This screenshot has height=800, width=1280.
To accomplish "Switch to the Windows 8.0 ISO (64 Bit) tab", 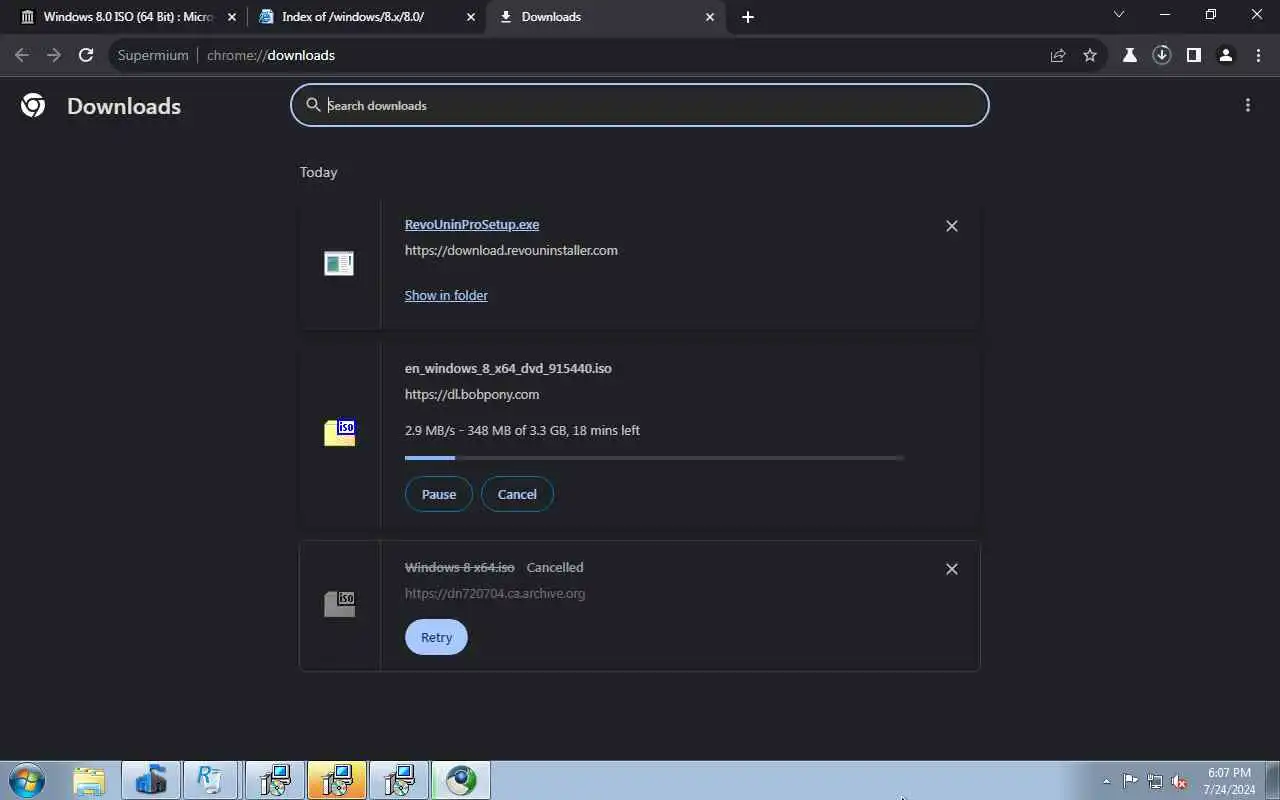I will (128, 17).
